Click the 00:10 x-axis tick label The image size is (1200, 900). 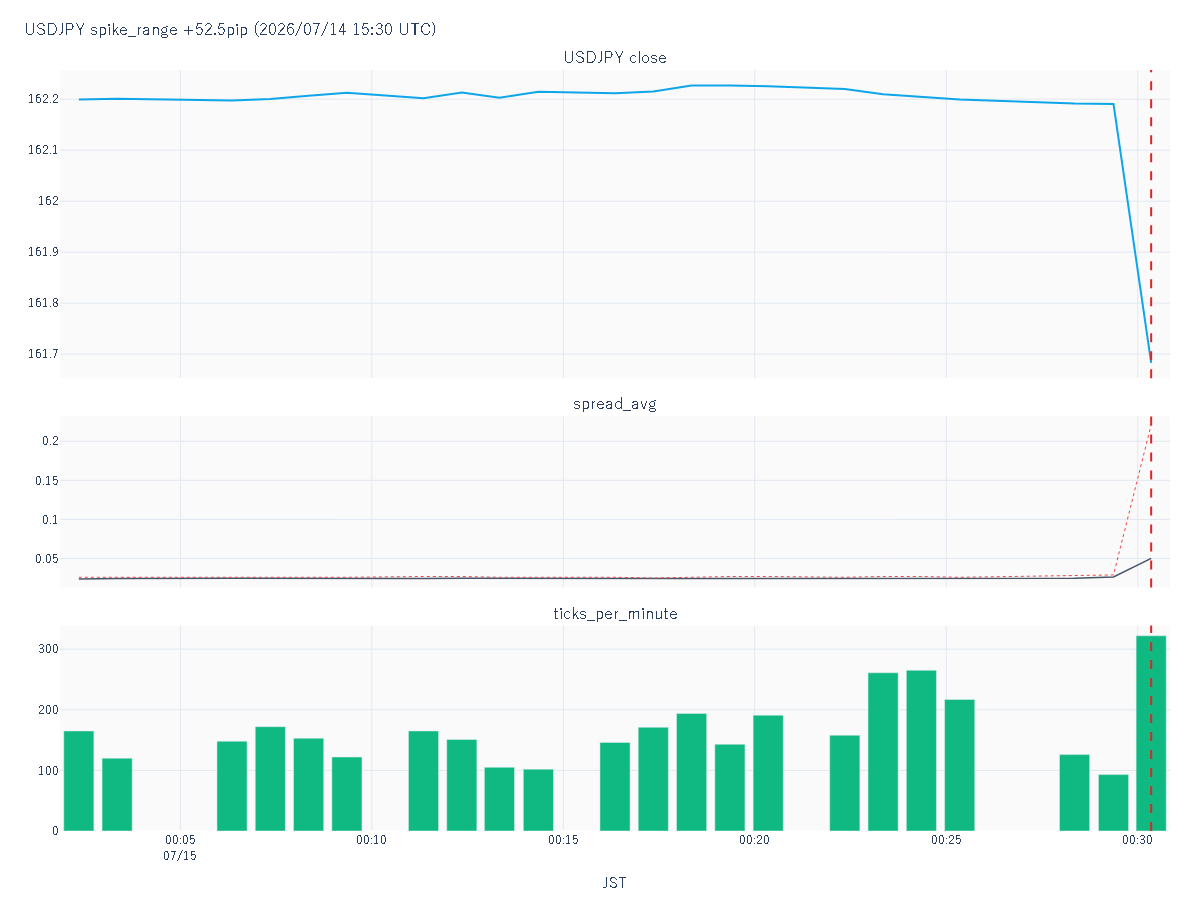371,841
